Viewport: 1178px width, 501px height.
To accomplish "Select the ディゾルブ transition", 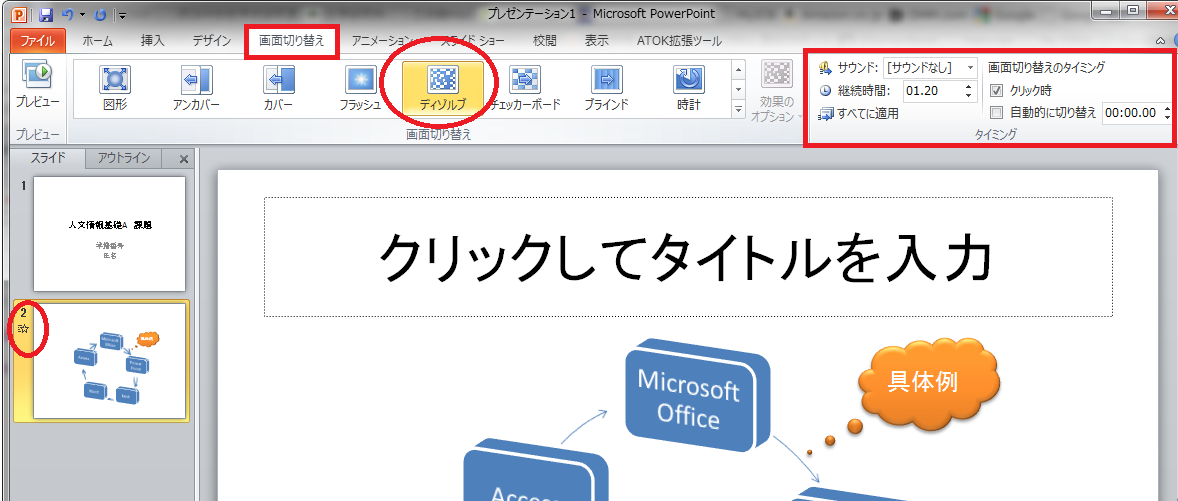I will click(443, 89).
